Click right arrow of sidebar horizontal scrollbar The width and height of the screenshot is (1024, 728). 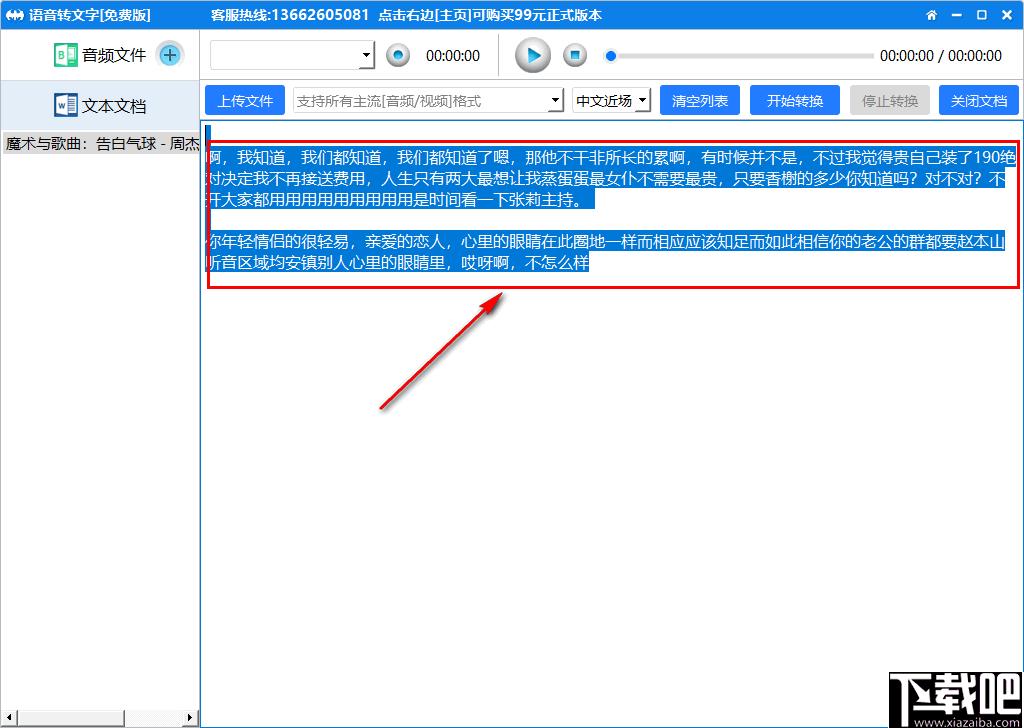tap(191, 718)
